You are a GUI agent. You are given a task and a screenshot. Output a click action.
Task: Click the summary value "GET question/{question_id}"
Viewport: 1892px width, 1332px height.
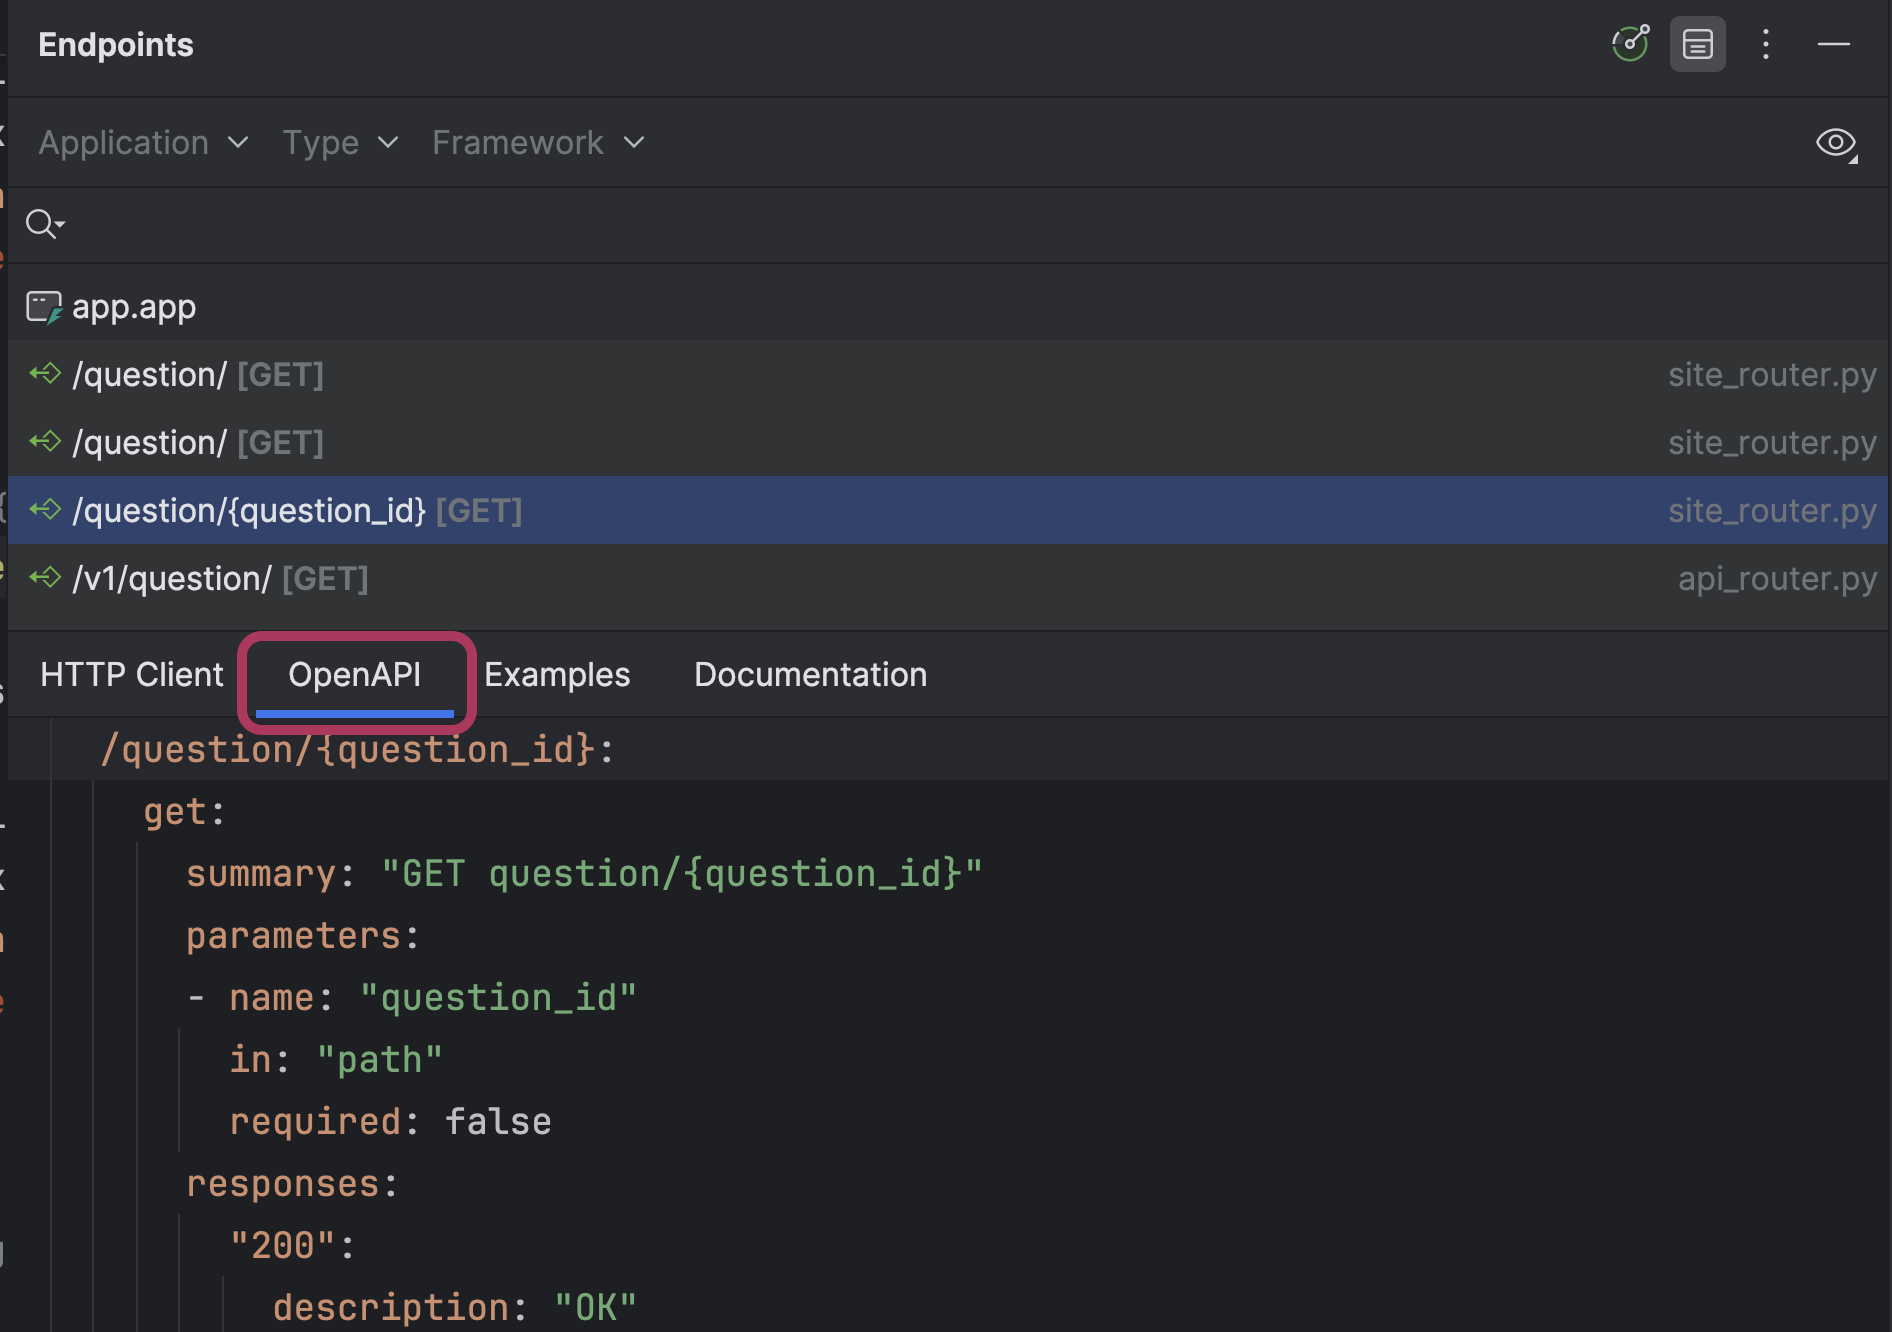click(682, 873)
